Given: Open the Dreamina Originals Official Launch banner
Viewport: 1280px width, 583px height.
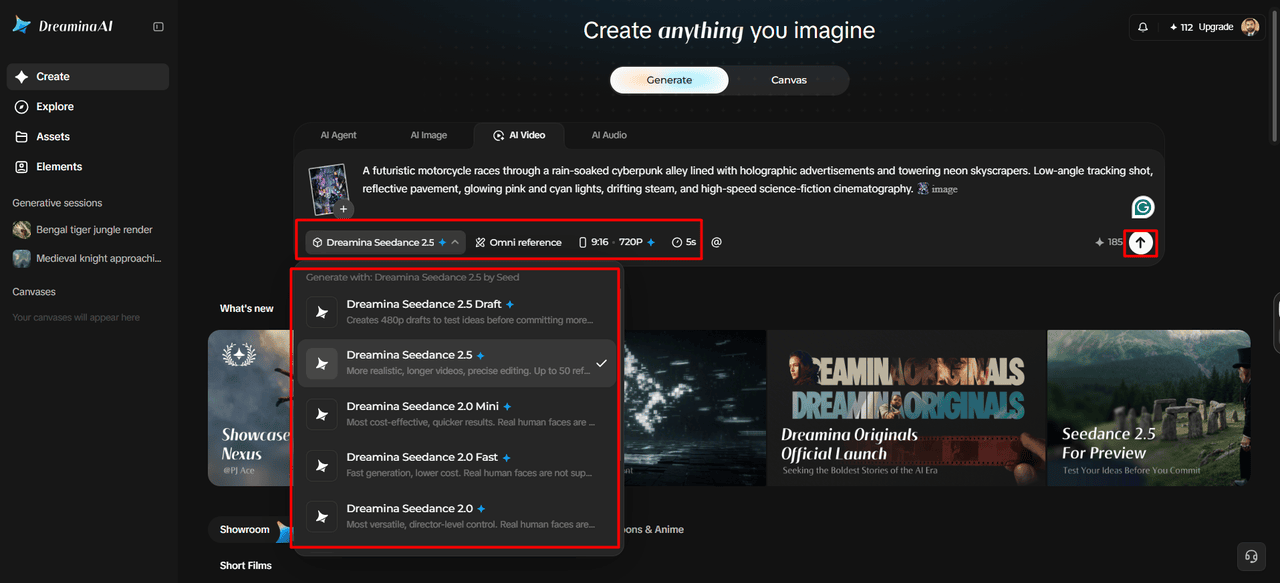Looking at the screenshot, I should [906, 408].
